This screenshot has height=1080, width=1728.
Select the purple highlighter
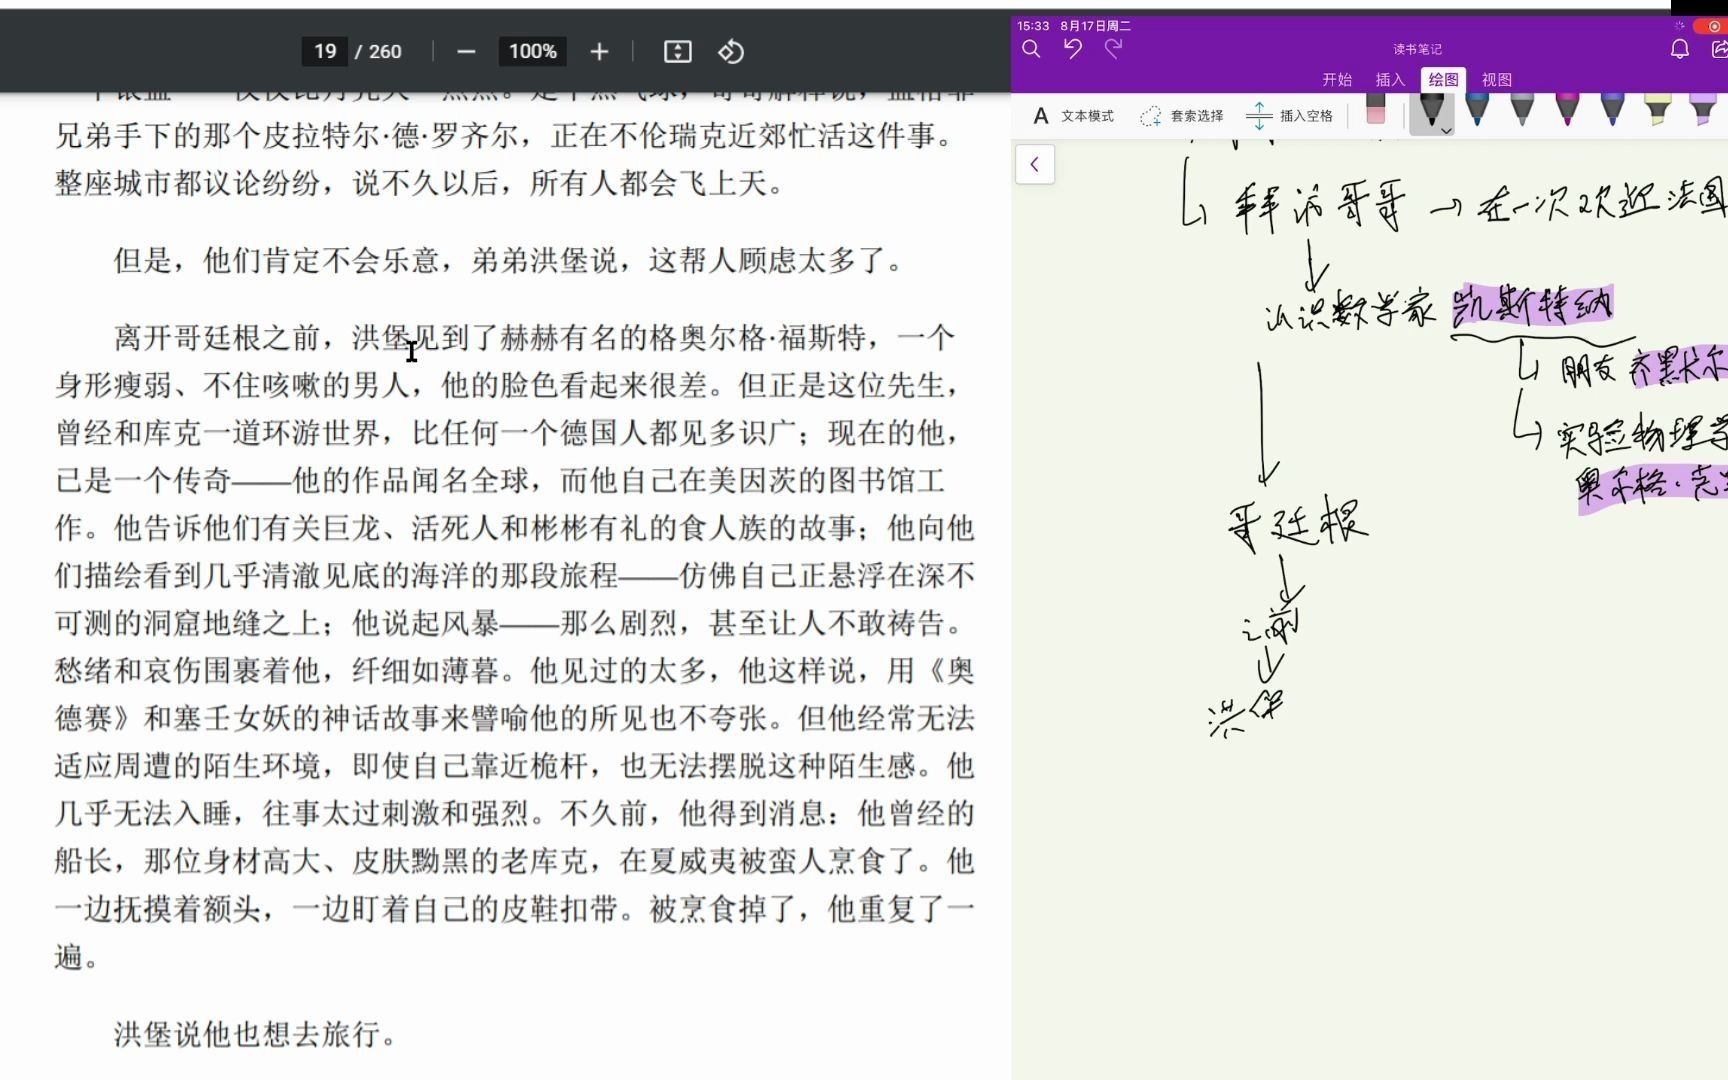(1703, 109)
